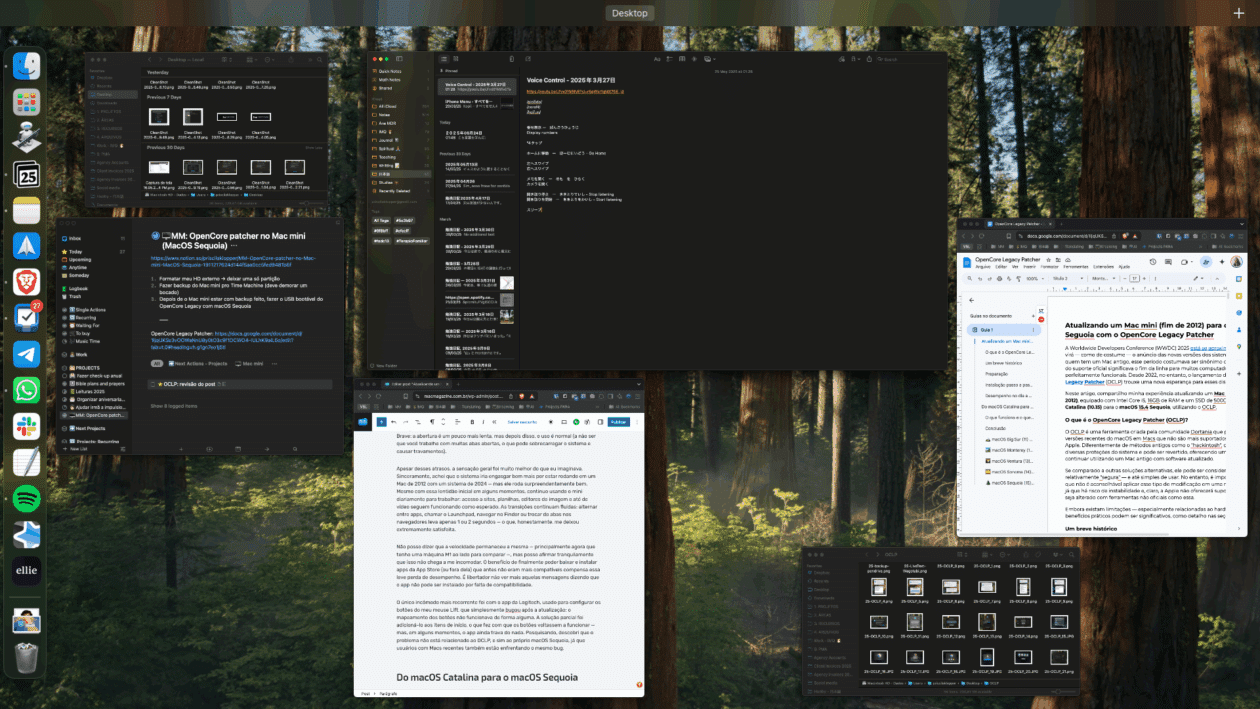Screen dimensions: 1260x709
Task: Add a new desktop space
Action: 1239,13
